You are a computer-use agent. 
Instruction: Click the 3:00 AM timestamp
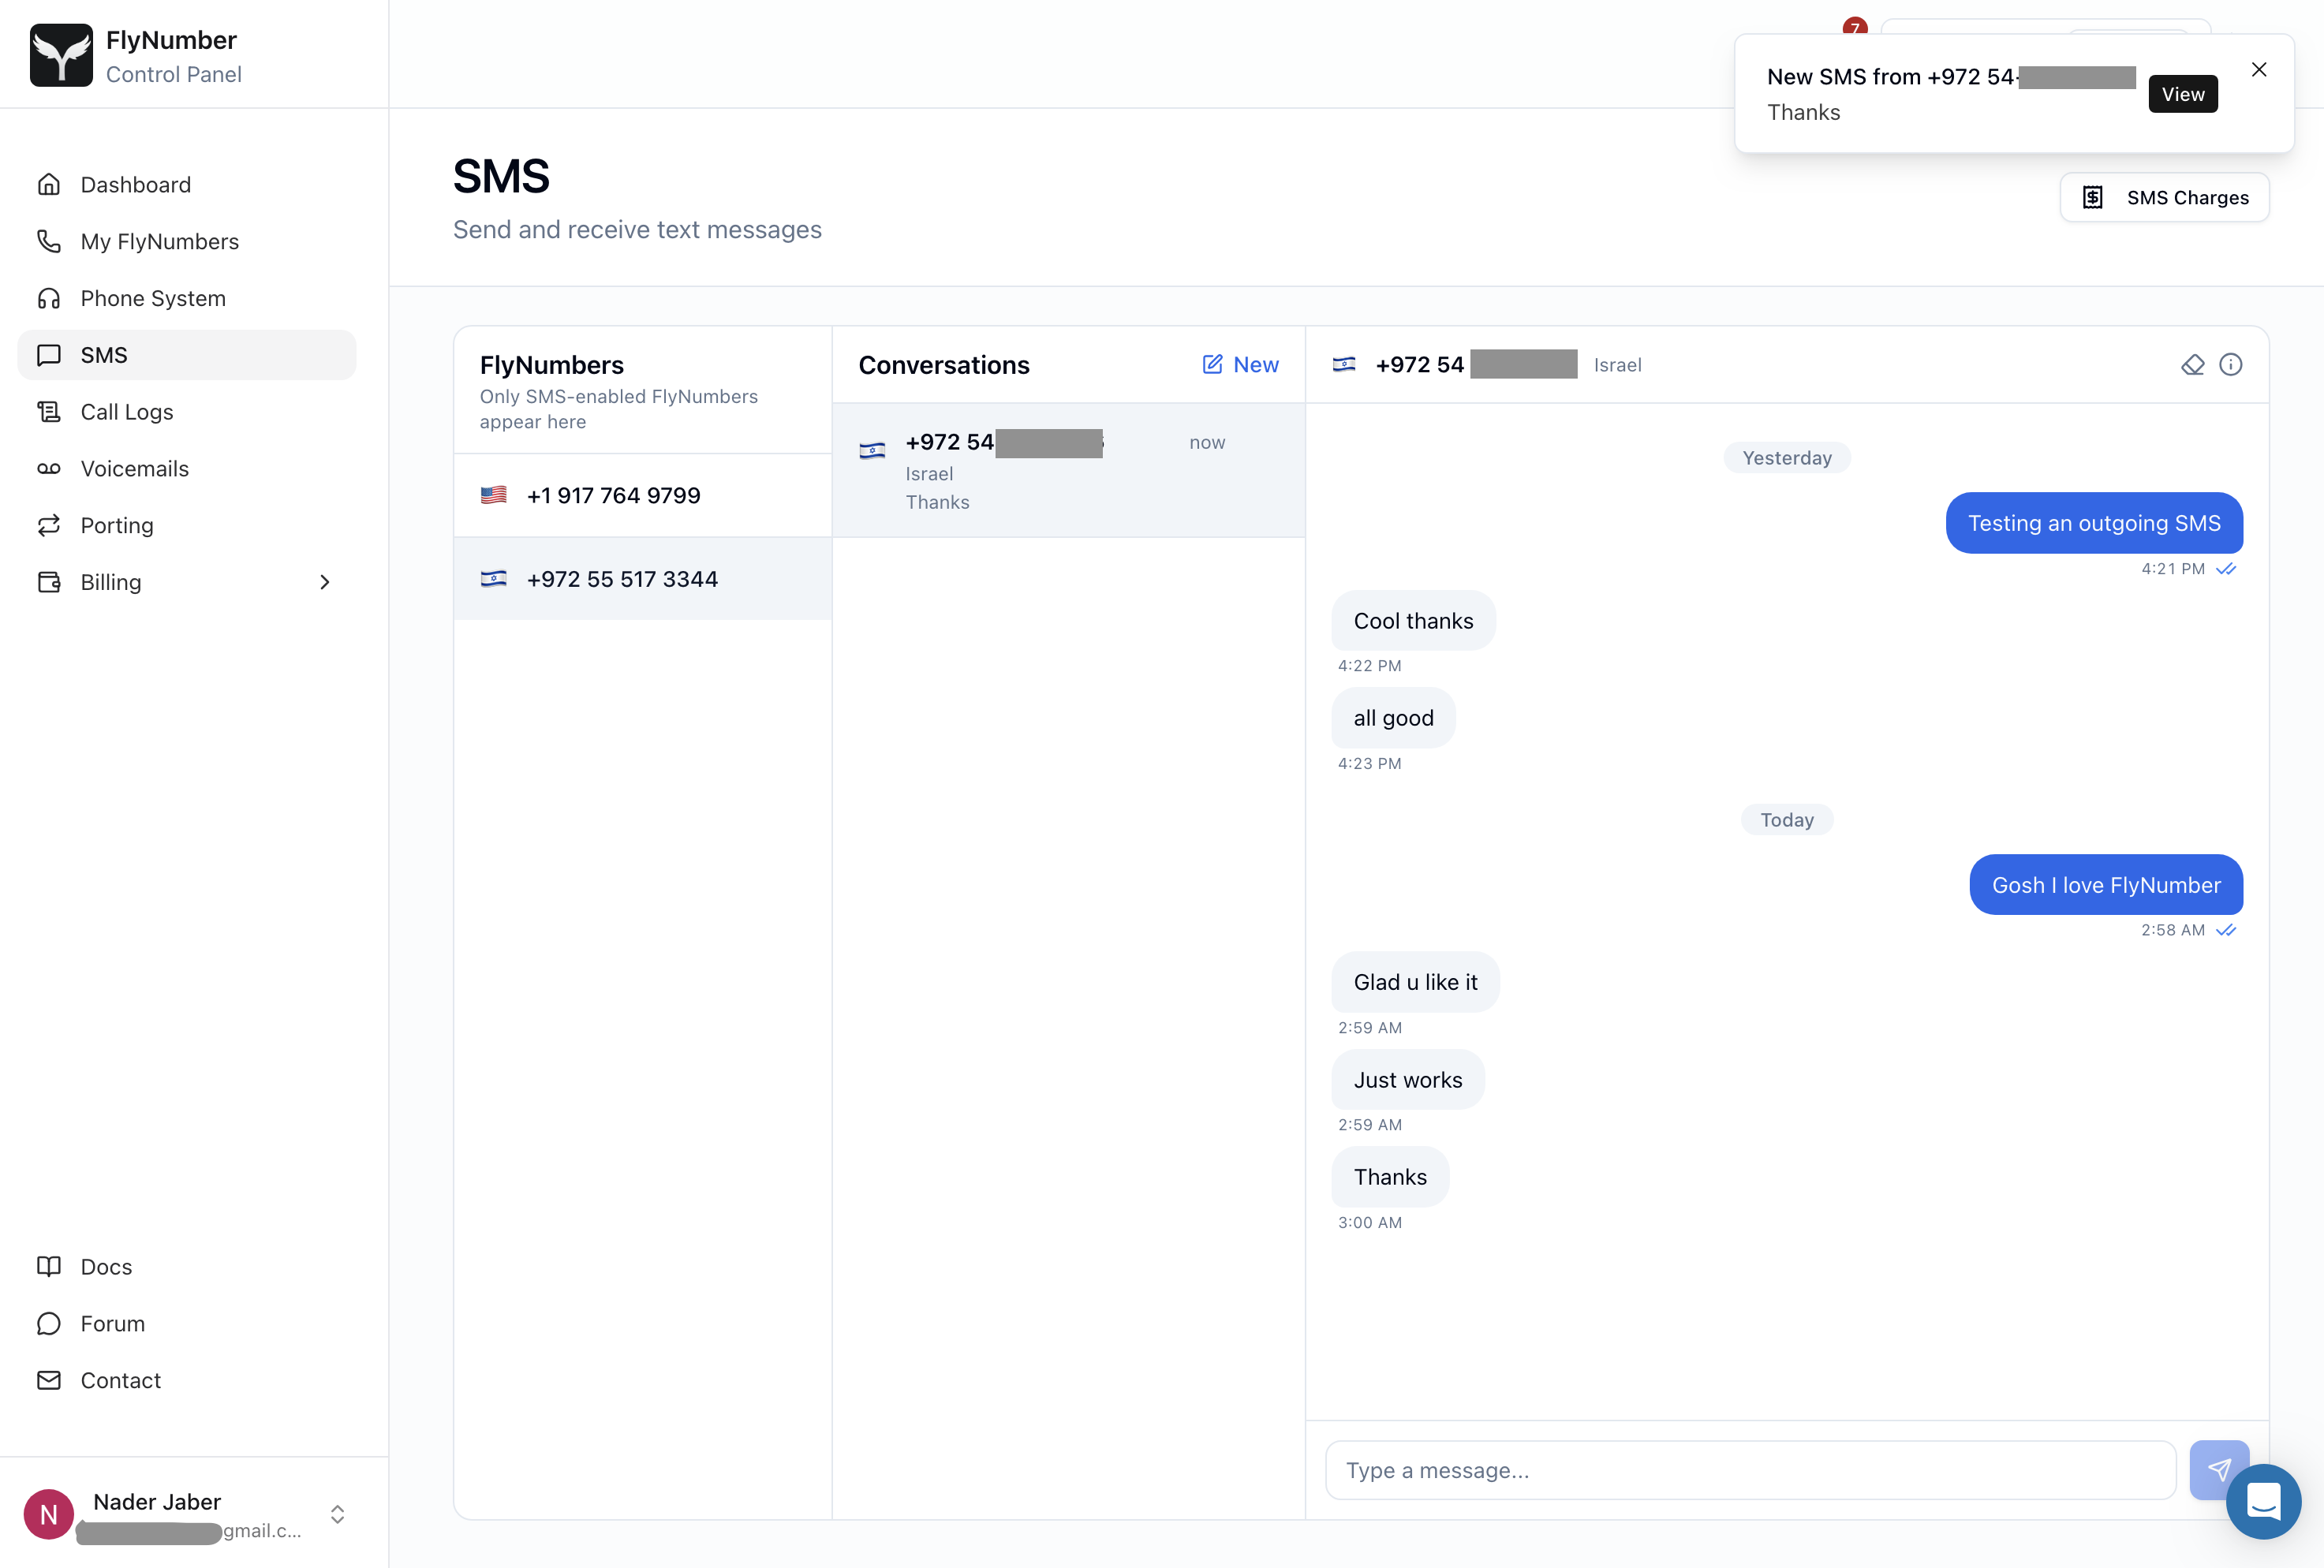click(x=1369, y=1222)
